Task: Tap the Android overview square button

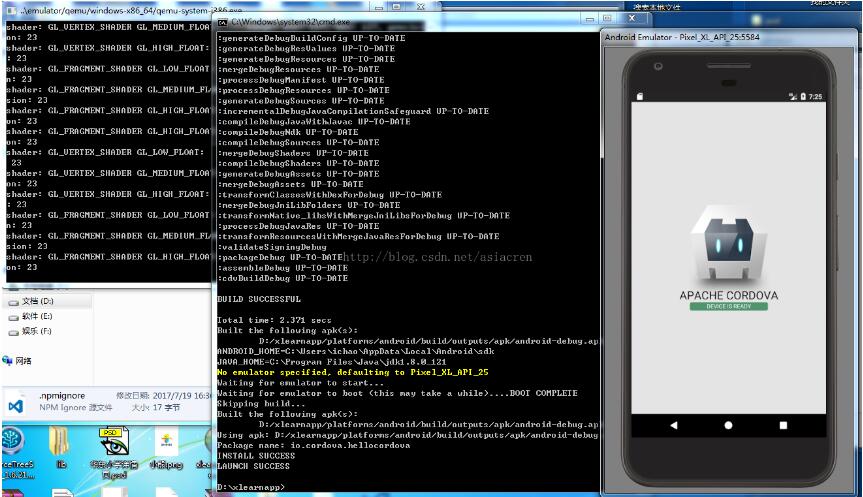Action: (783, 425)
